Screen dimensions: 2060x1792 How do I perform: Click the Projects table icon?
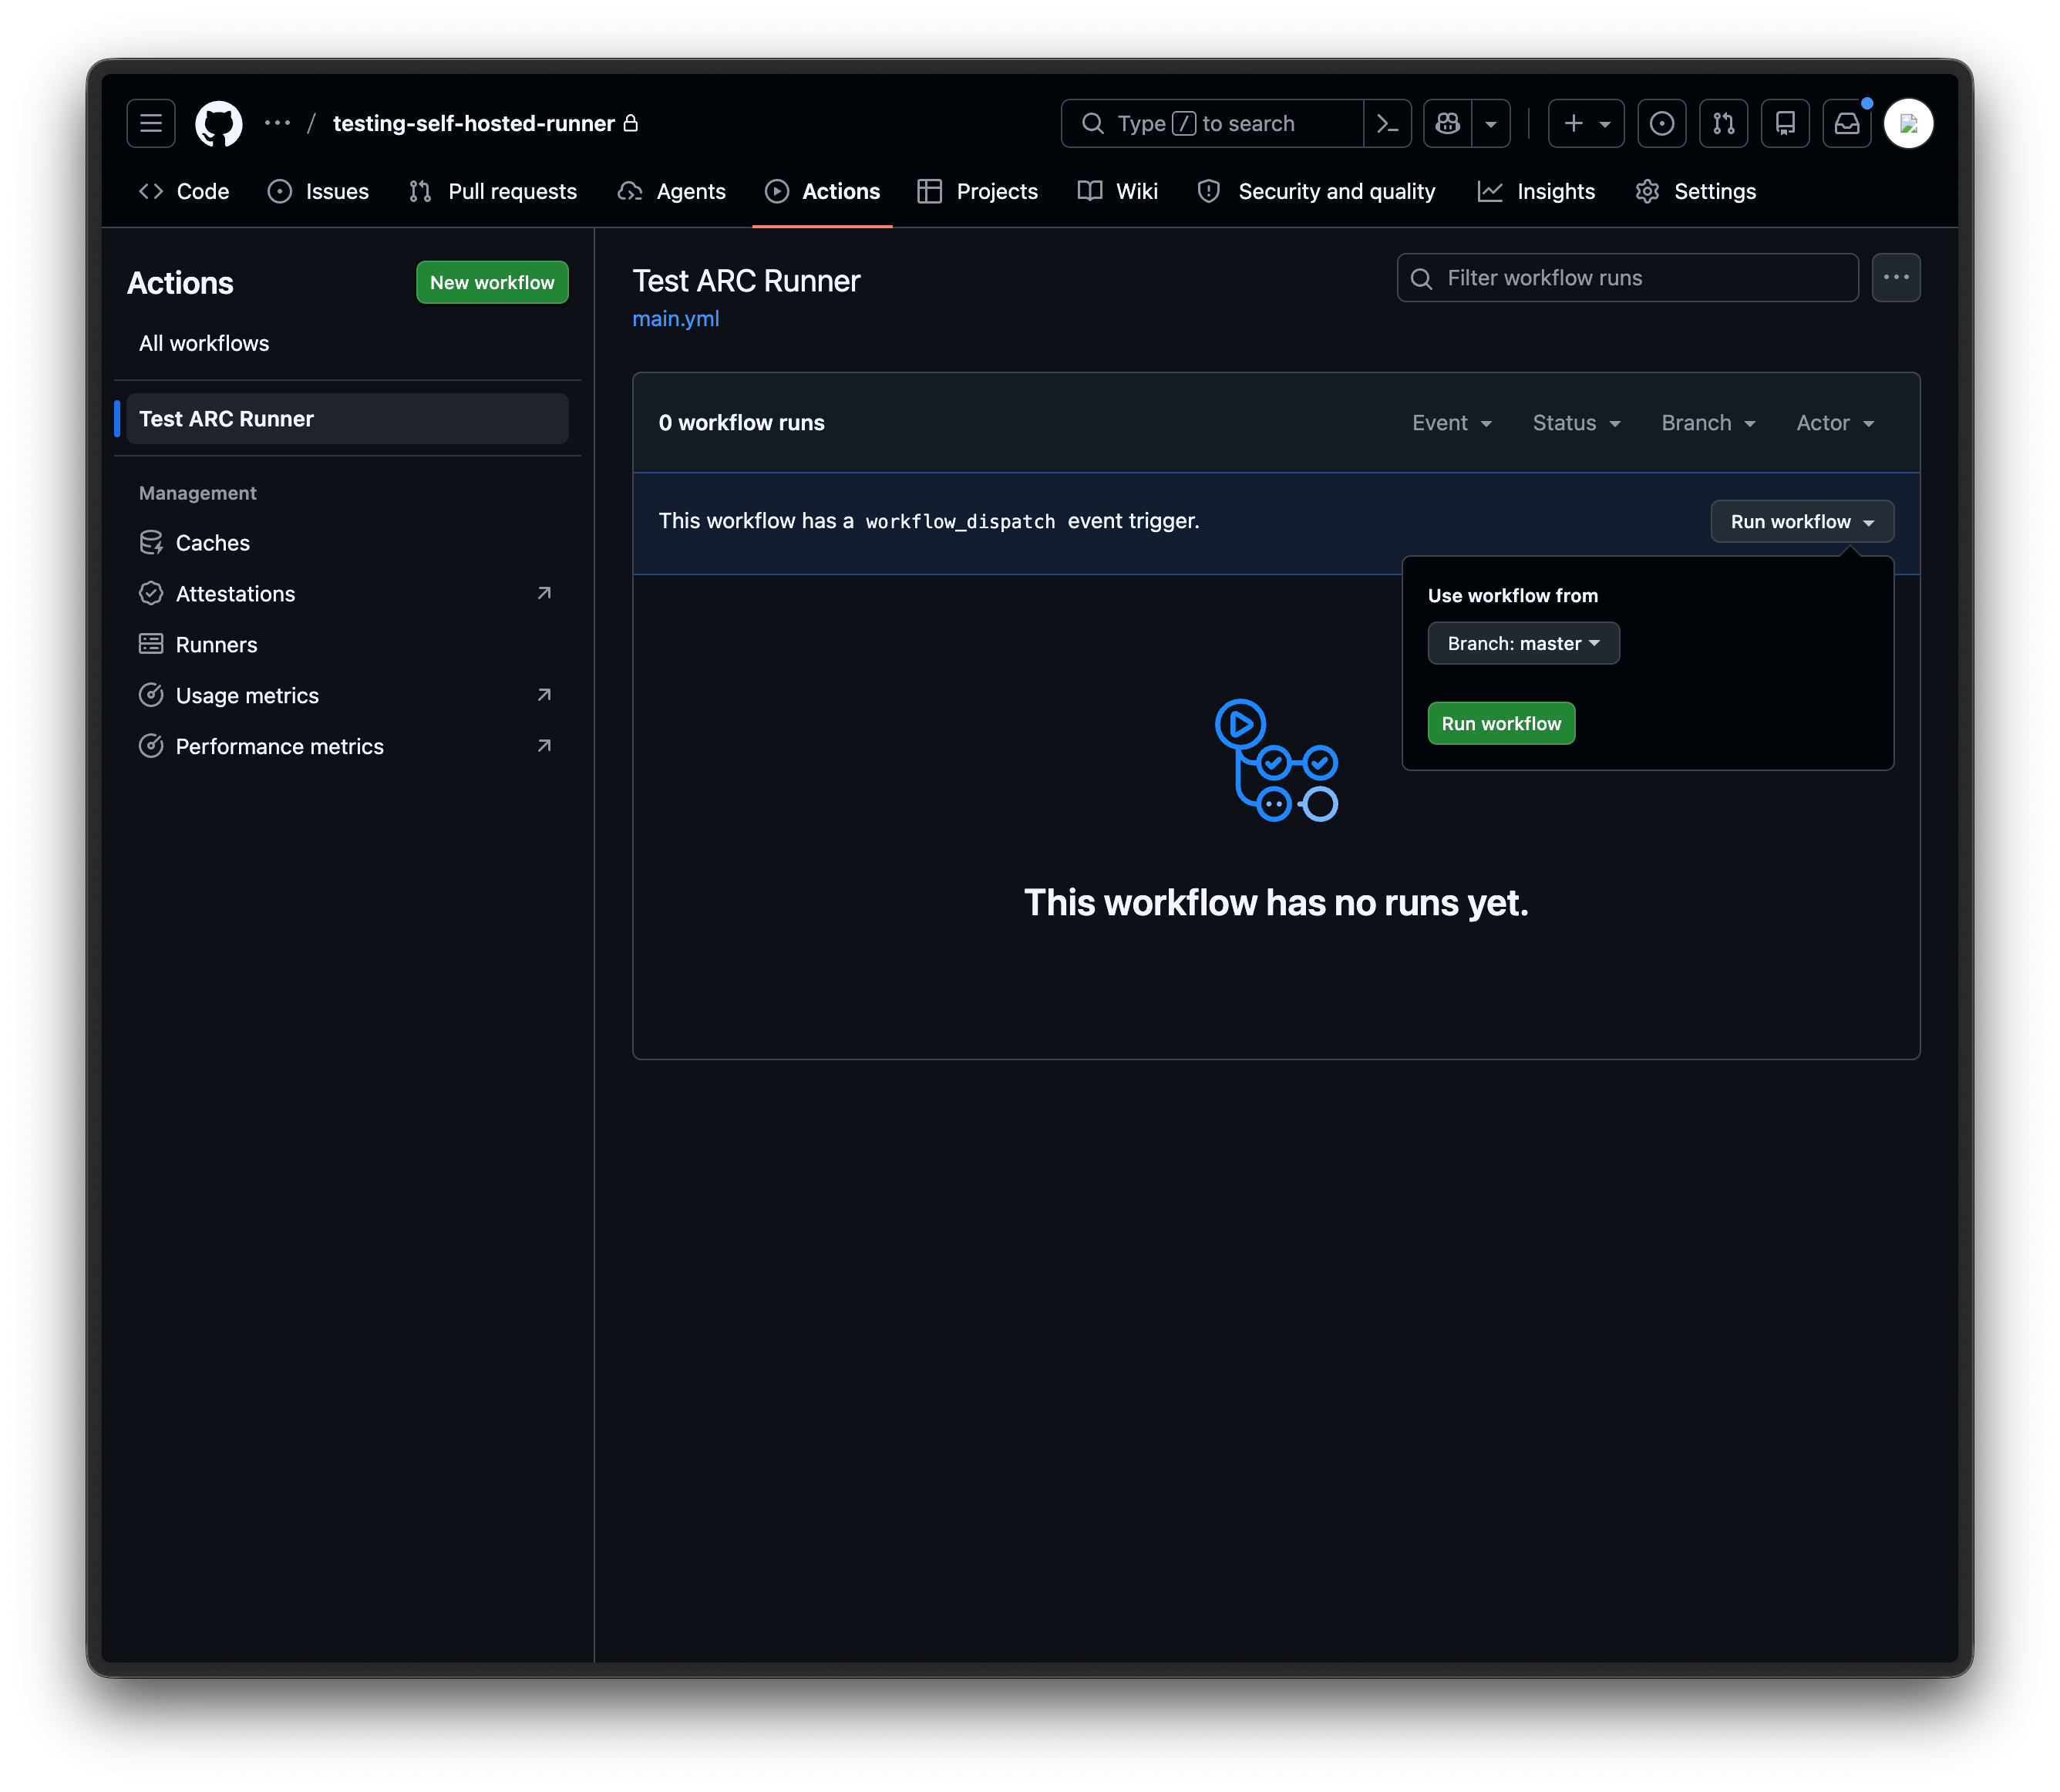[x=930, y=191]
